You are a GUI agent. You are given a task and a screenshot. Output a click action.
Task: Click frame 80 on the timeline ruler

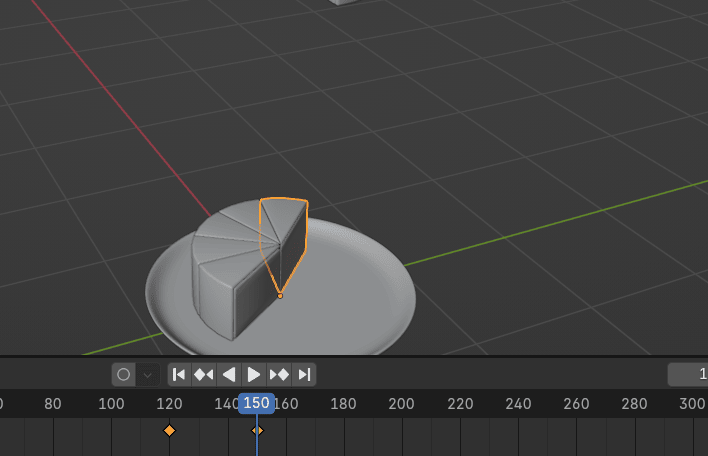(53, 404)
